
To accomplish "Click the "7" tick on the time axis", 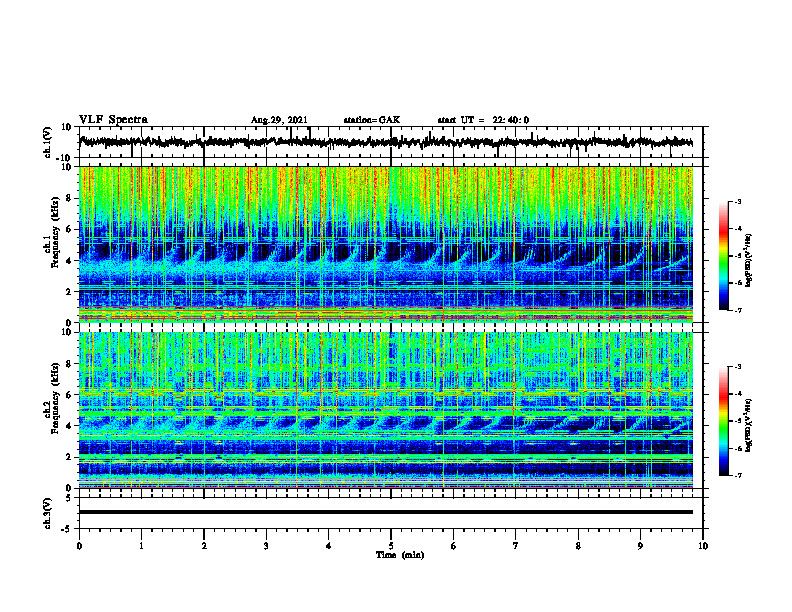I will coord(516,546).
